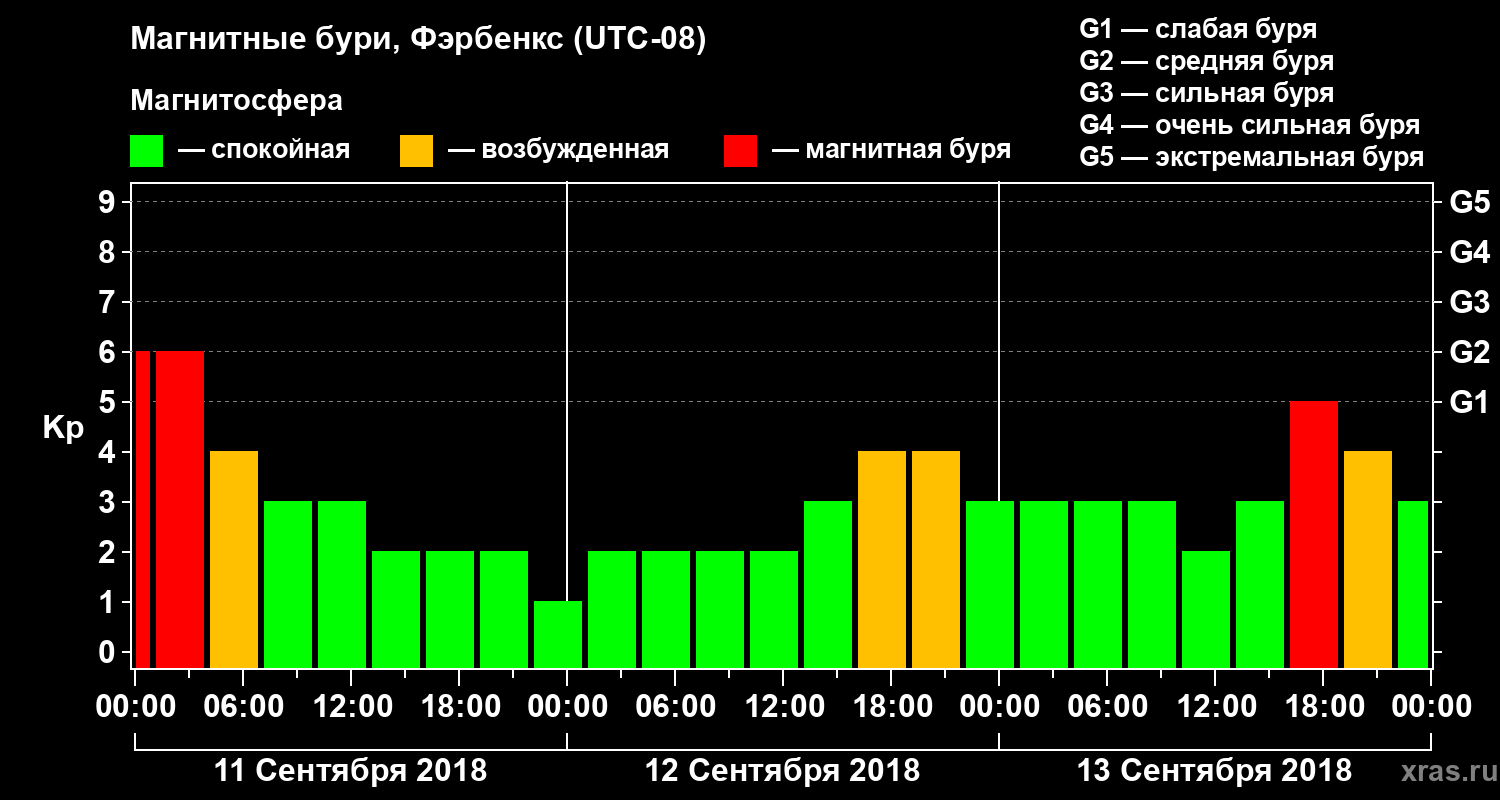The image size is (1500, 800).
Task: Click the G3 label on right axis
Action: [x=1469, y=302]
